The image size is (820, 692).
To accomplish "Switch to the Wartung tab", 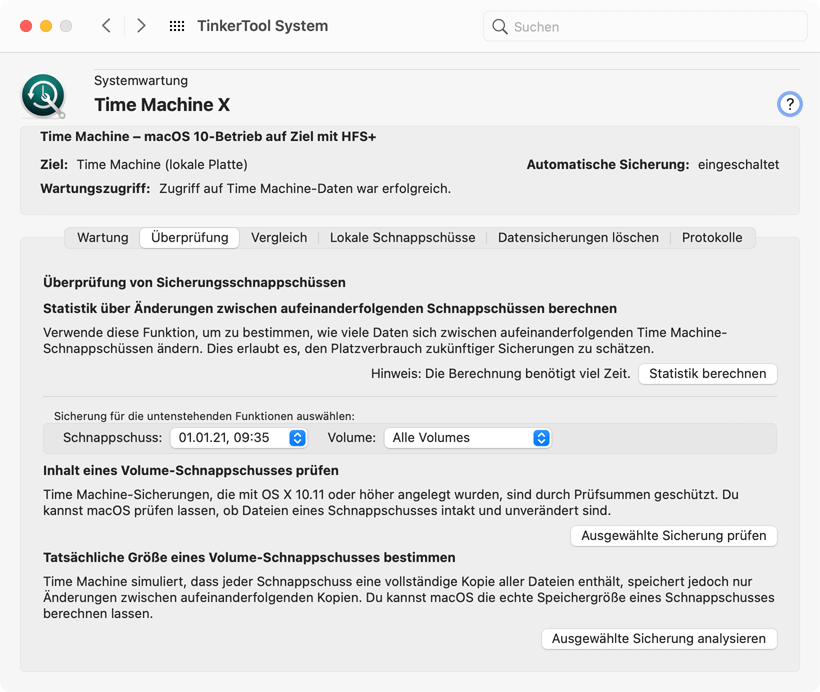I will [x=102, y=237].
